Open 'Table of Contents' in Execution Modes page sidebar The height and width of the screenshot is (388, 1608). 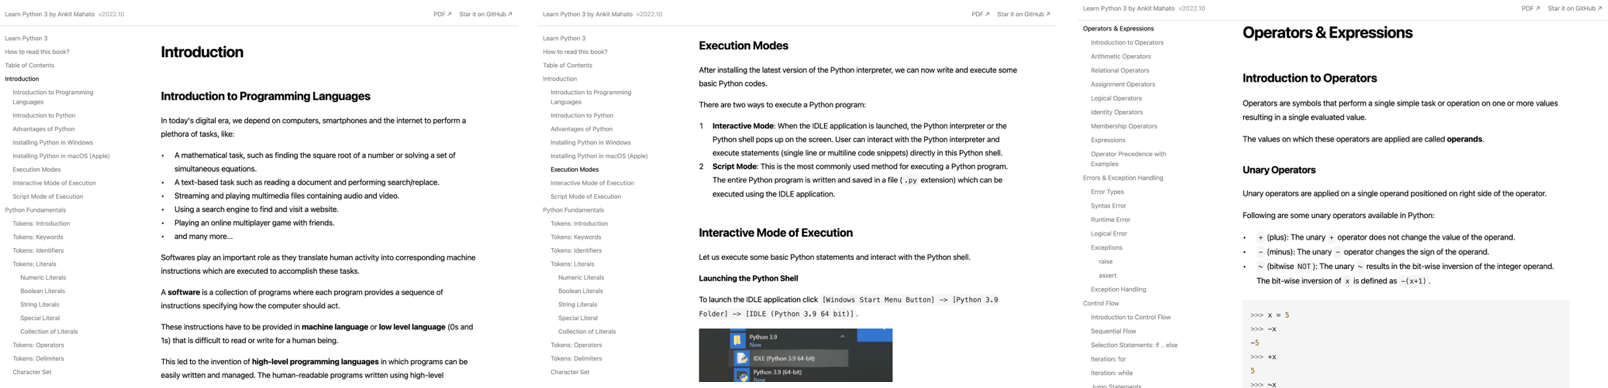pos(568,65)
